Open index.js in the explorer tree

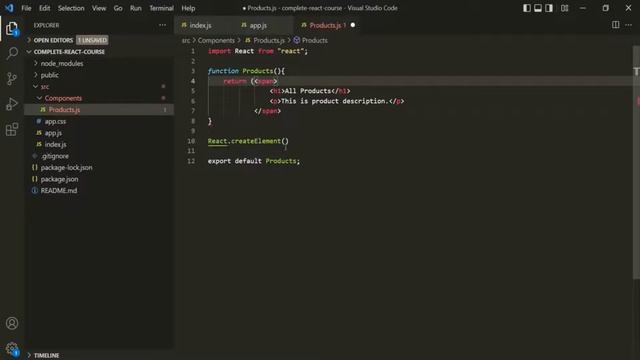[55, 144]
